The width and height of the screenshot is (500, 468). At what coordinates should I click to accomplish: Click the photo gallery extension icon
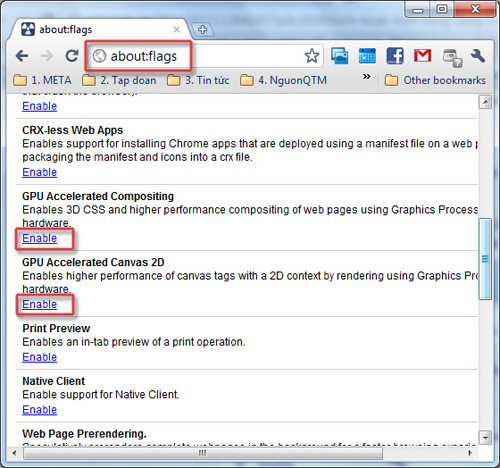click(340, 56)
